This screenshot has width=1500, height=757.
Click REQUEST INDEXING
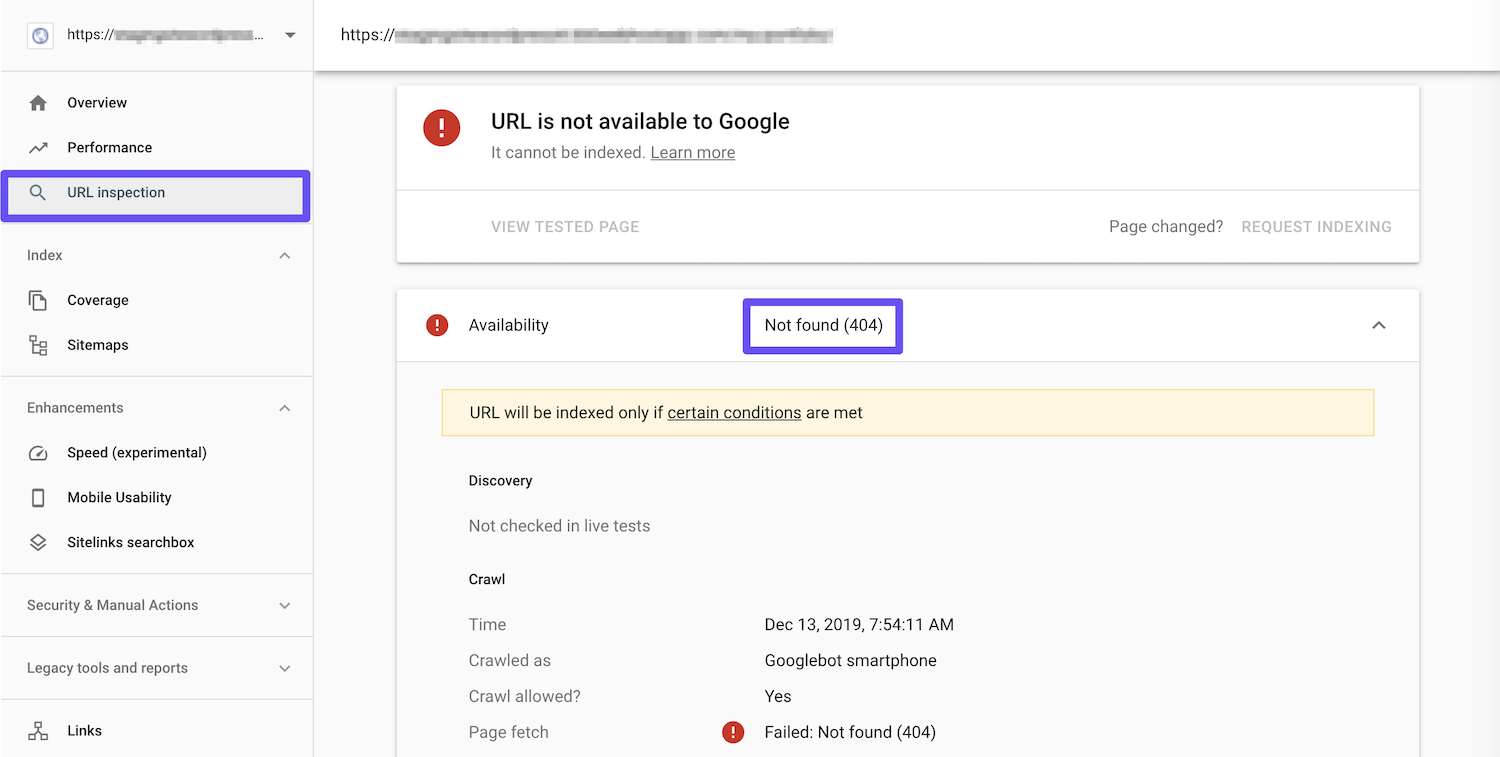[1316, 226]
